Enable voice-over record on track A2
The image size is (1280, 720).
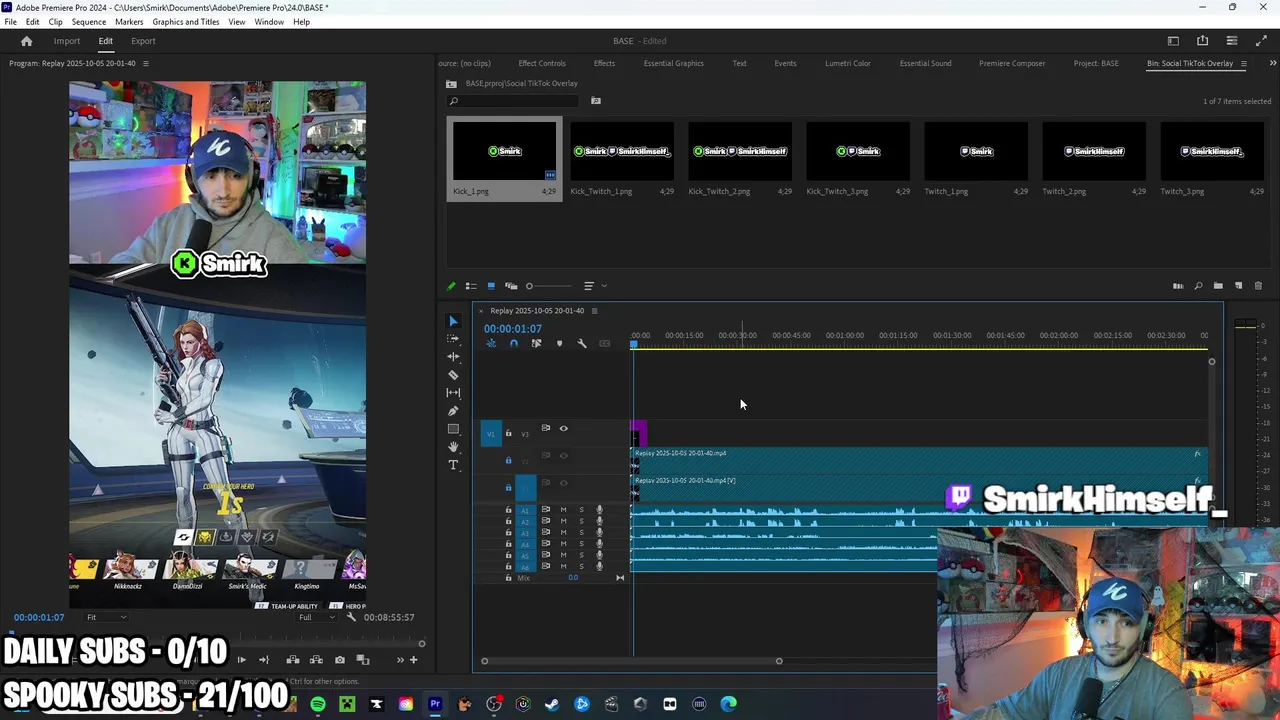point(599,521)
